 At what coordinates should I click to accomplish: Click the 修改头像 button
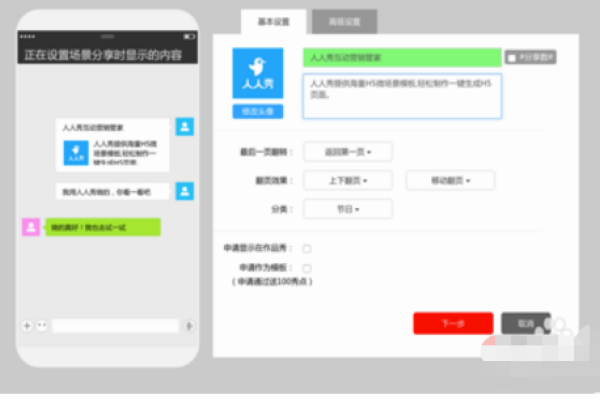(x=258, y=111)
